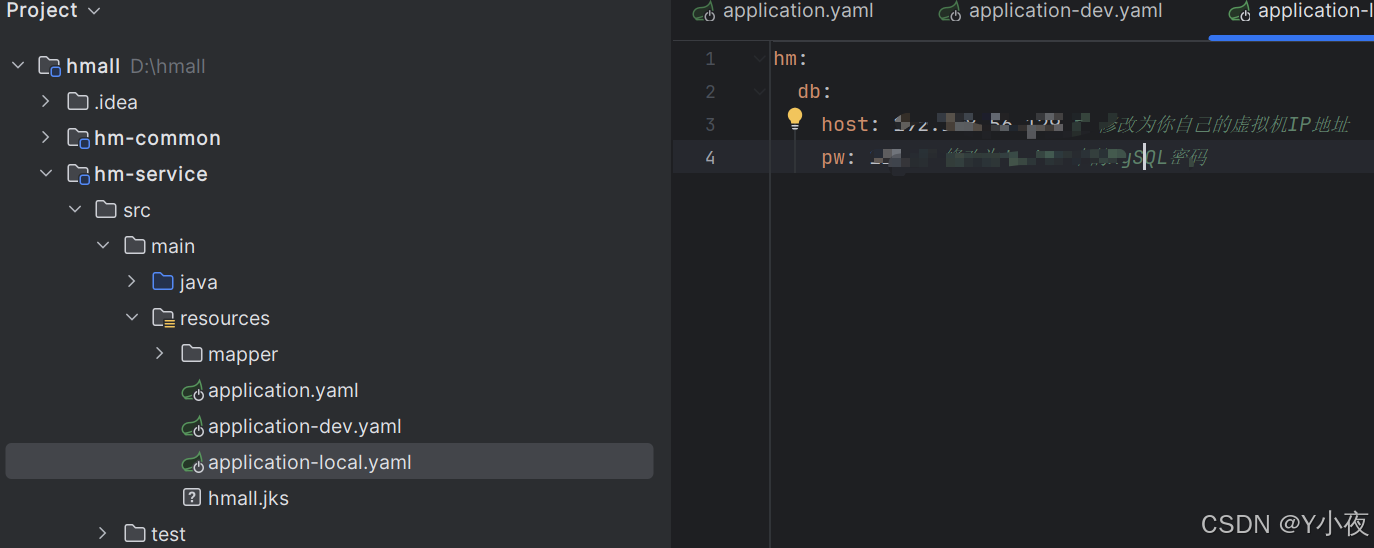Click the mapper folder icon
This screenshot has width=1374, height=548.
coord(192,354)
